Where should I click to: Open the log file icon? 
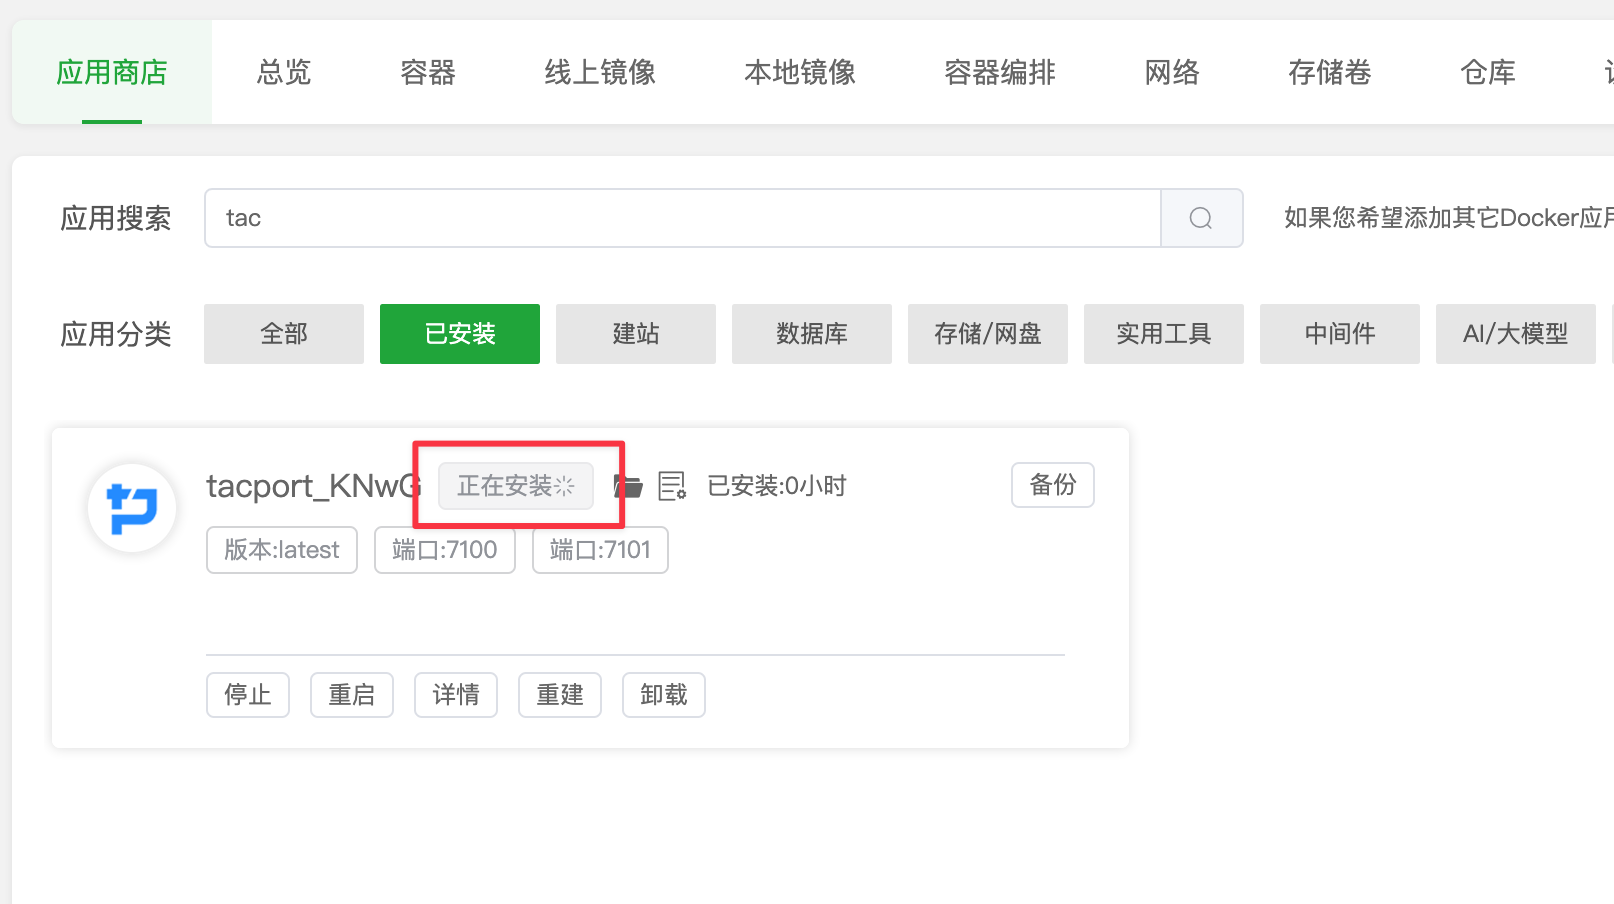coord(672,486)
